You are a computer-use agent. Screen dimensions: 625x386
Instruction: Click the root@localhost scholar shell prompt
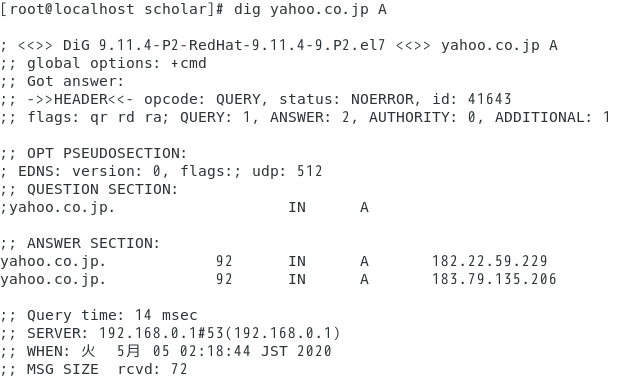pyautogui.click(x=112, y=9)
